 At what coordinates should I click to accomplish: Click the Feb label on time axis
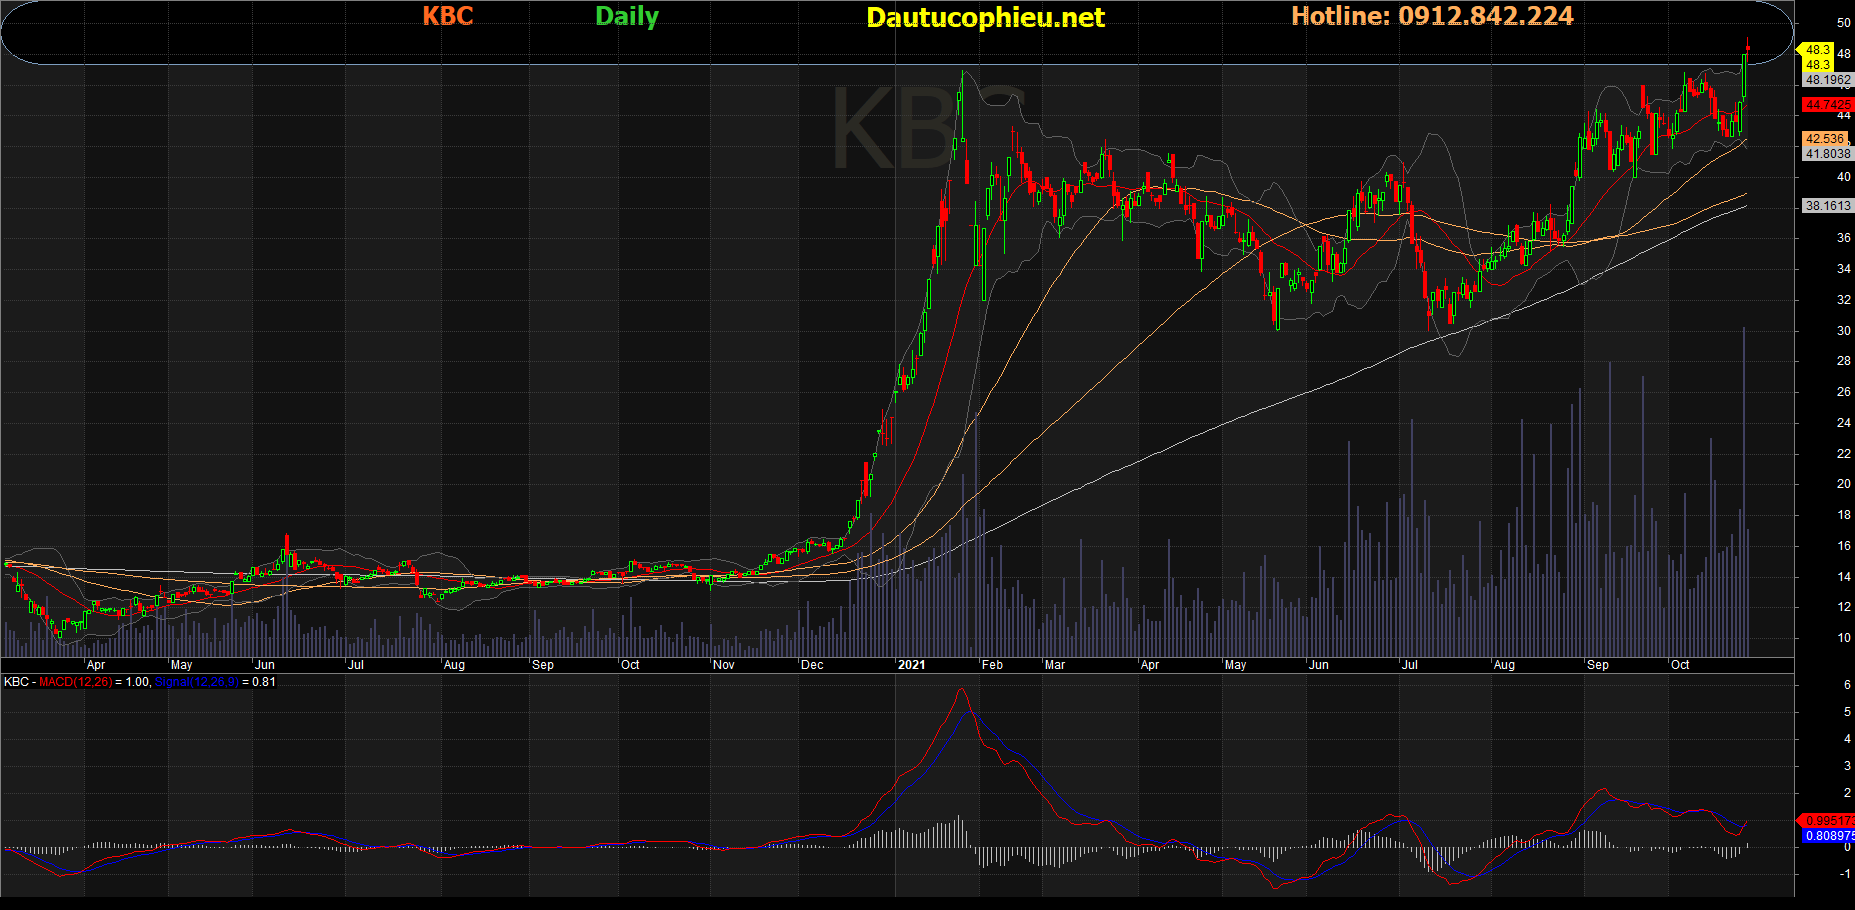(x=992, y=665)
